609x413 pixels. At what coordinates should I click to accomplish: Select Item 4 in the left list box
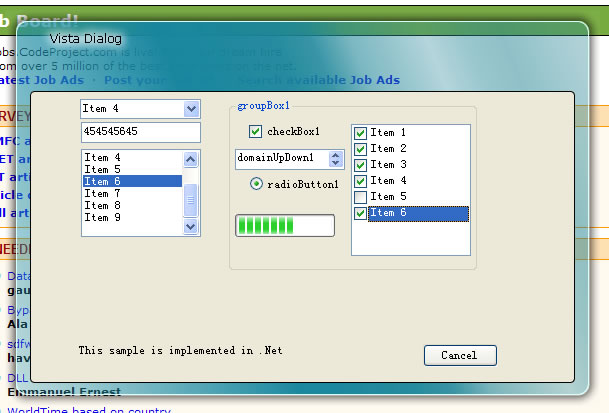(132, 157)
